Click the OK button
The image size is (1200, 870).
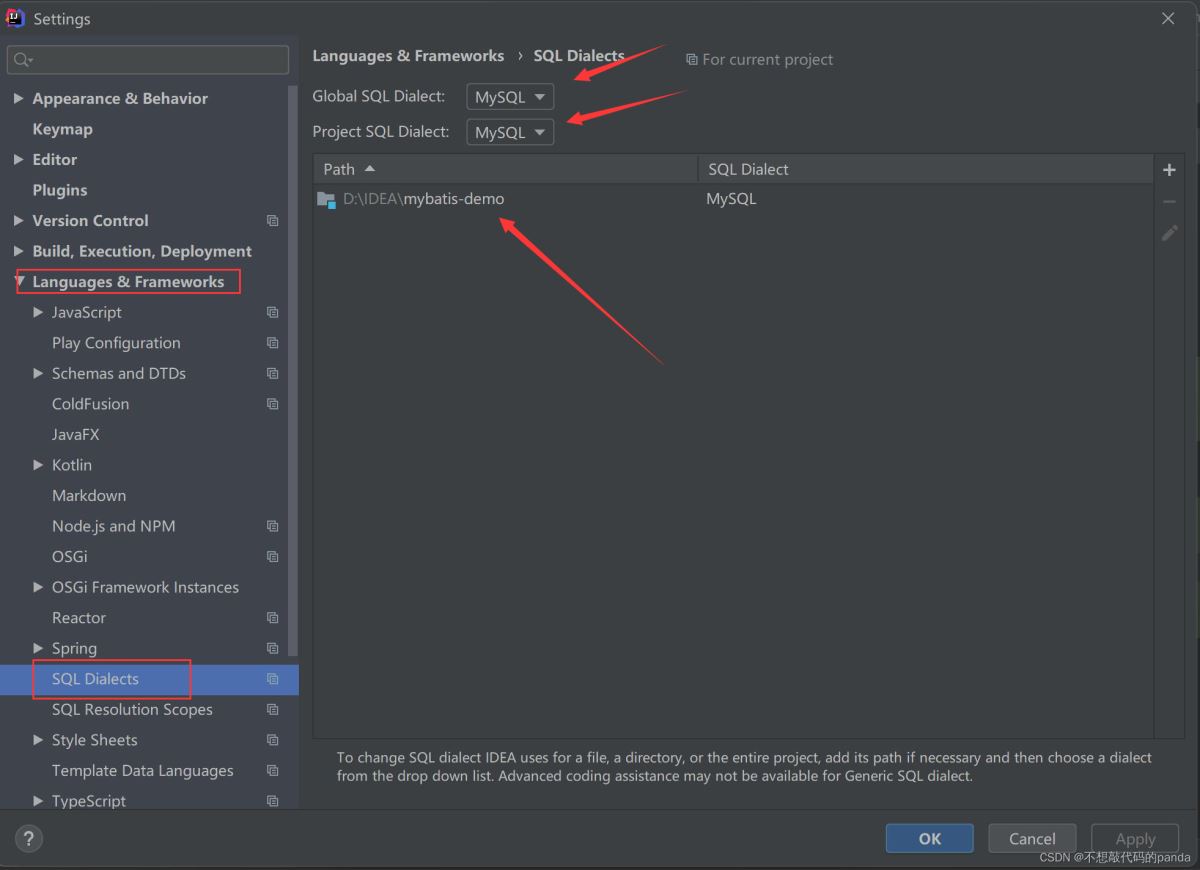point(930,839)
